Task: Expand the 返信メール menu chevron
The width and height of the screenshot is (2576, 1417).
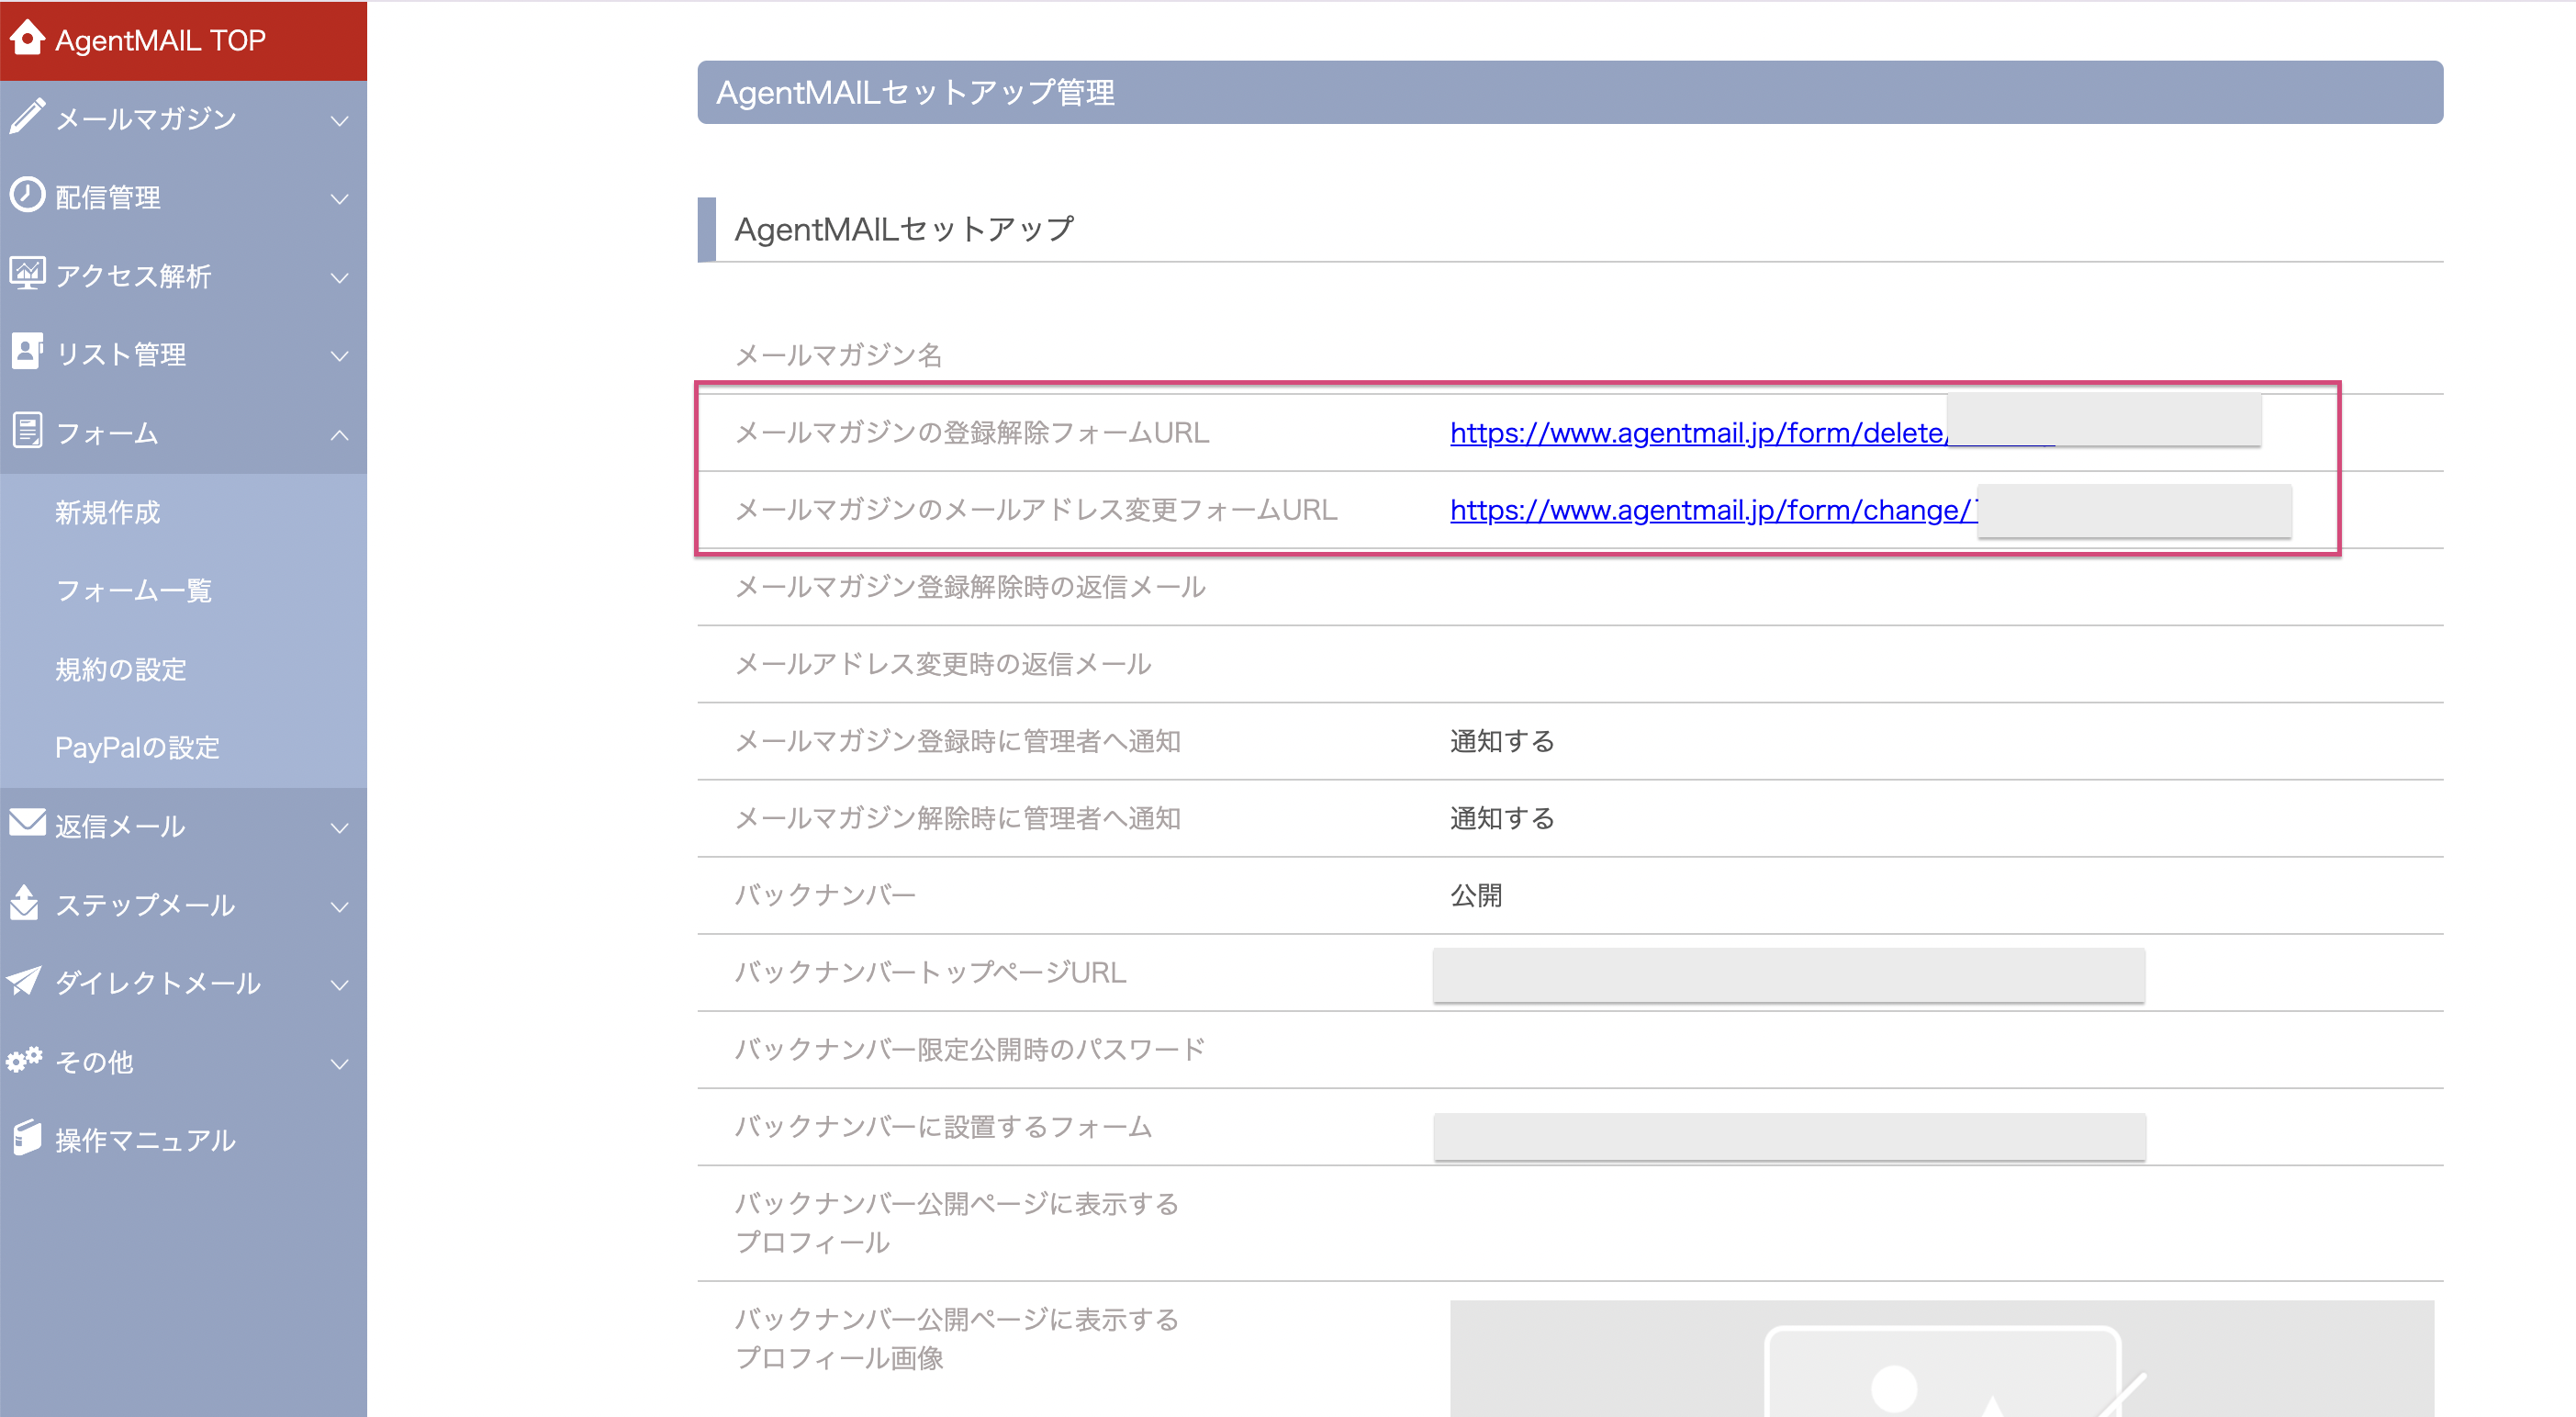Action: point(340,828)
